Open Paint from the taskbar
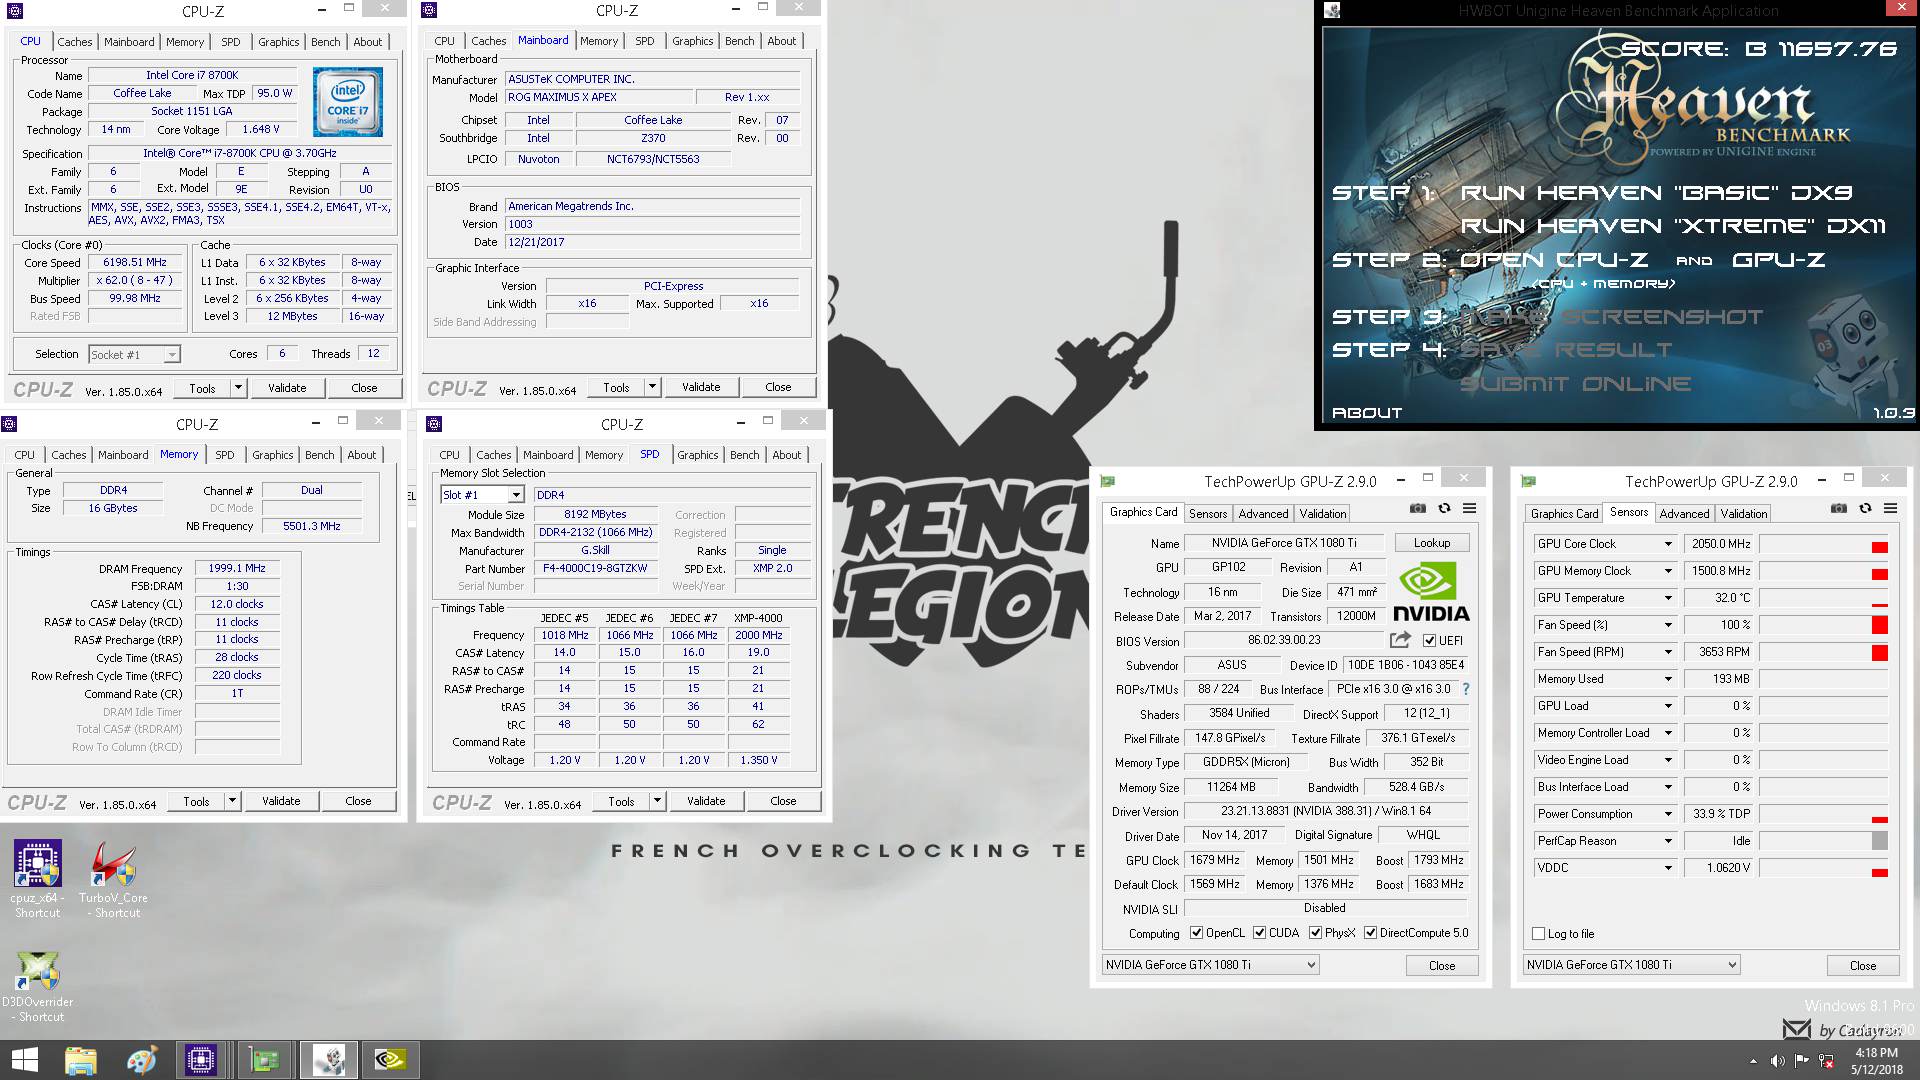The width and height of the screenshot is (1920, 1080). pyautogui.click(x=141, y=1060)
